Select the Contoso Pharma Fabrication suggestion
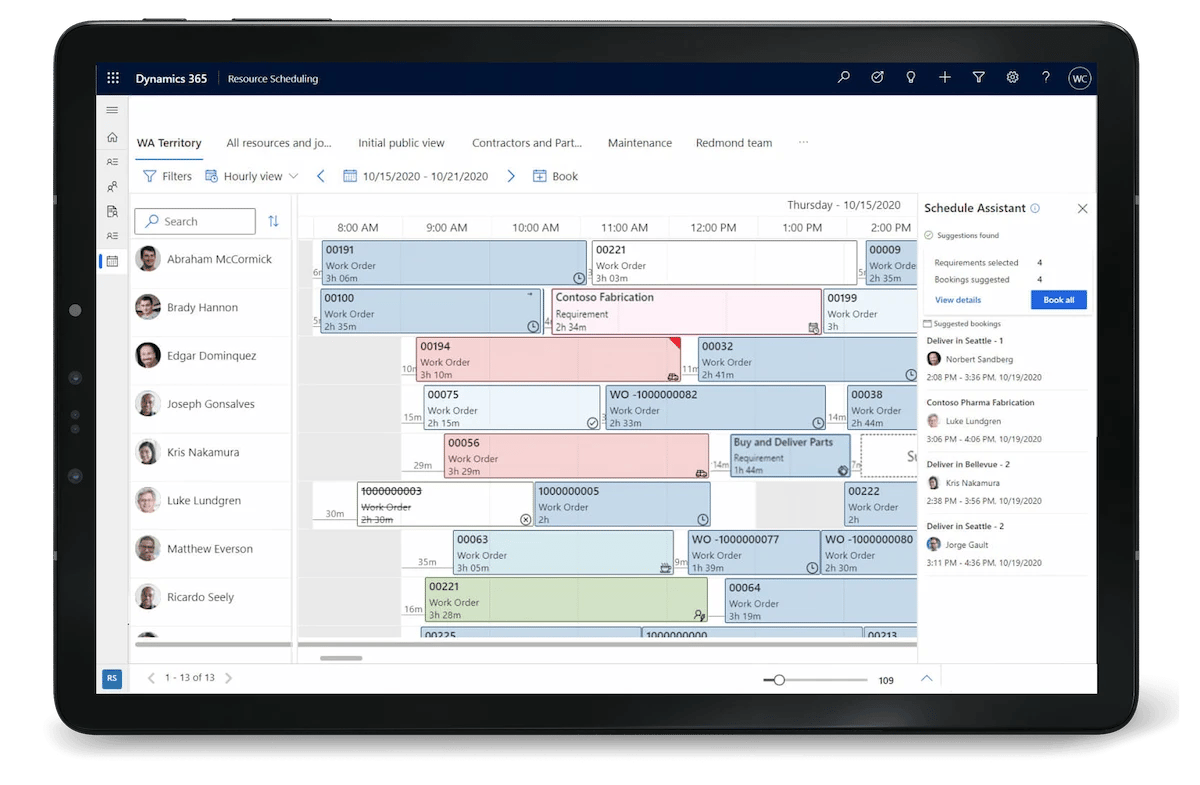Viewport: 1200px width, 785px height. coord(1006,421)
